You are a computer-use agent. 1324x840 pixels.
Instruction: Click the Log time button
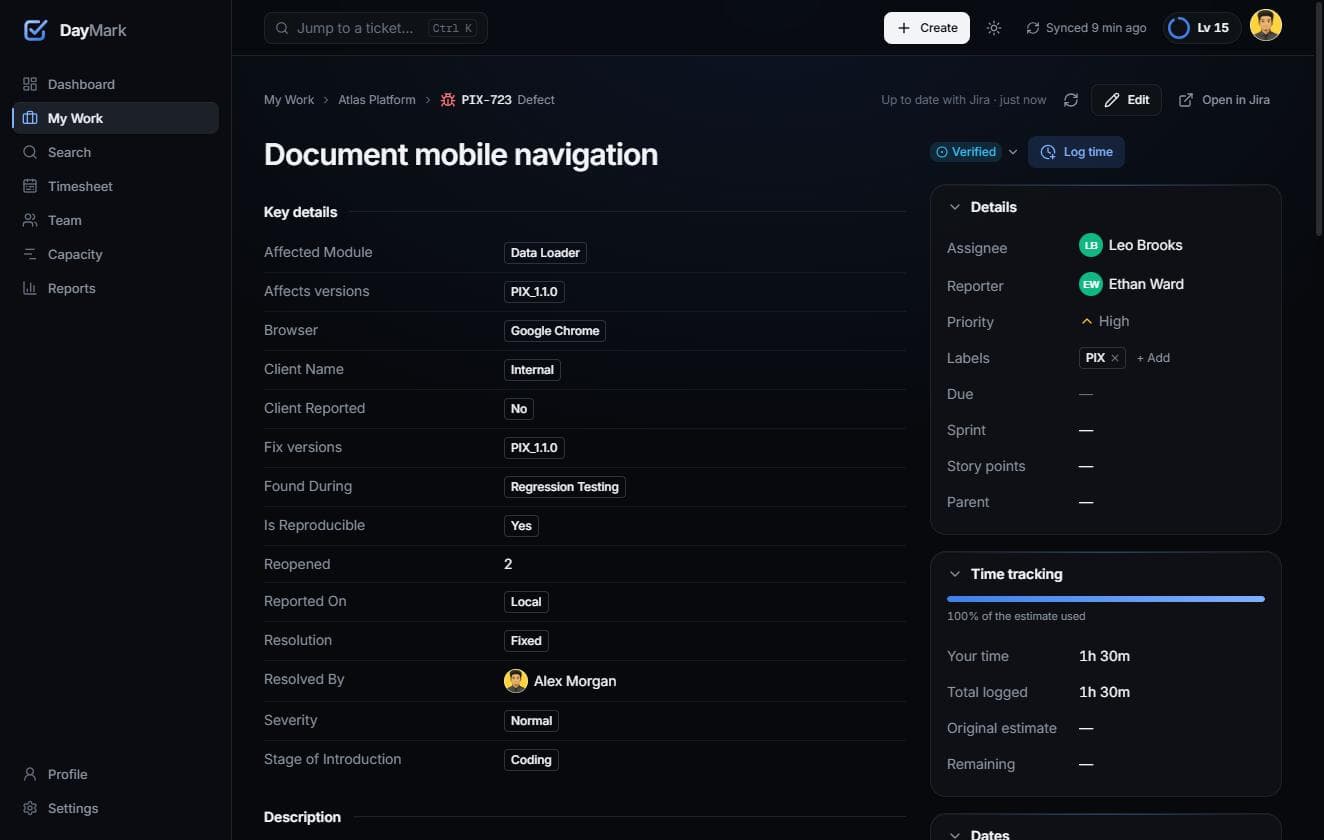click(1076, 152)
